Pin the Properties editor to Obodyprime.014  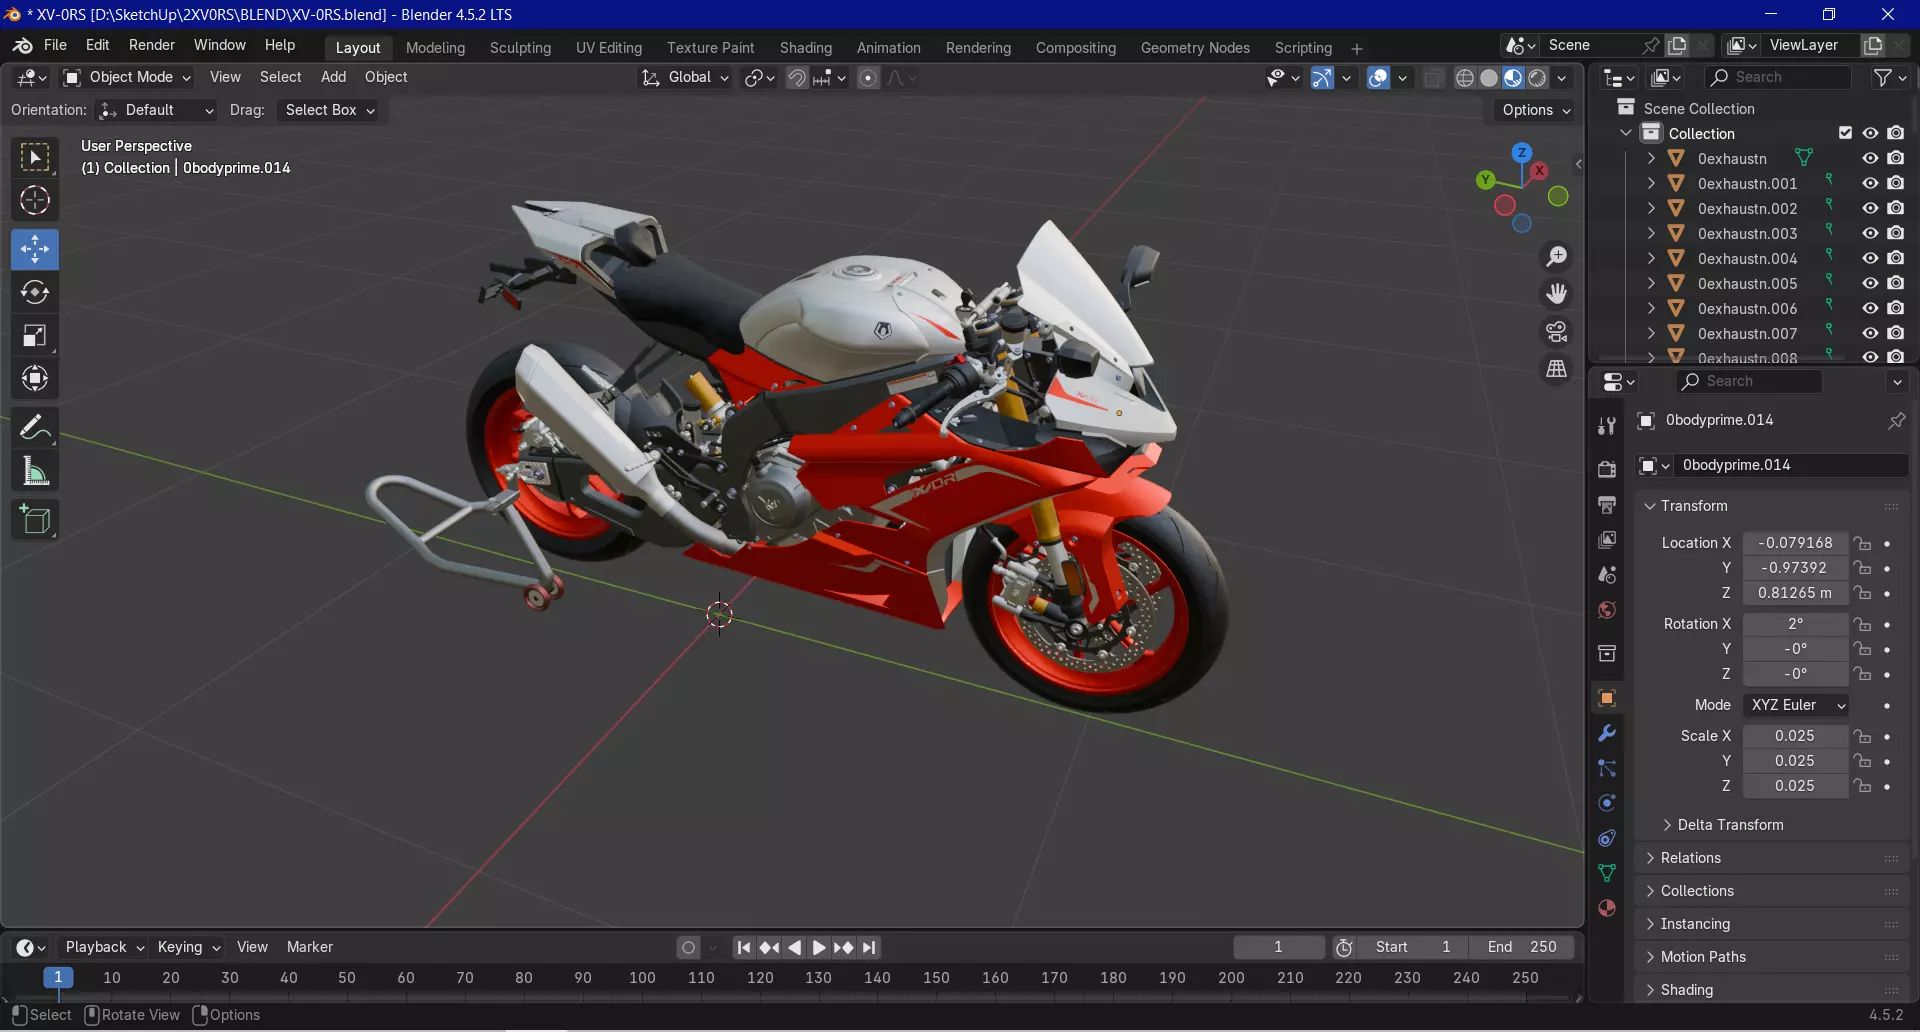(x=1896, y=421)
